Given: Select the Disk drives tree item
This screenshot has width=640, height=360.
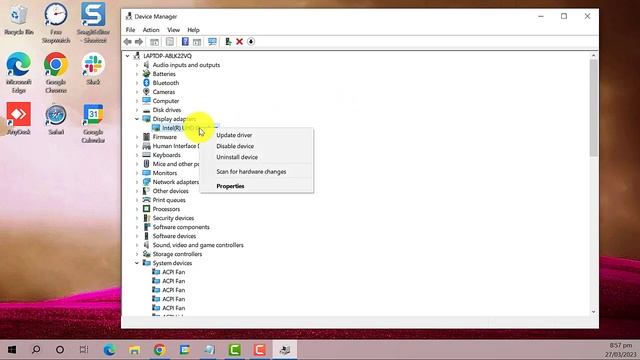Looking at the screenshot, I should [x=167, y=110].
